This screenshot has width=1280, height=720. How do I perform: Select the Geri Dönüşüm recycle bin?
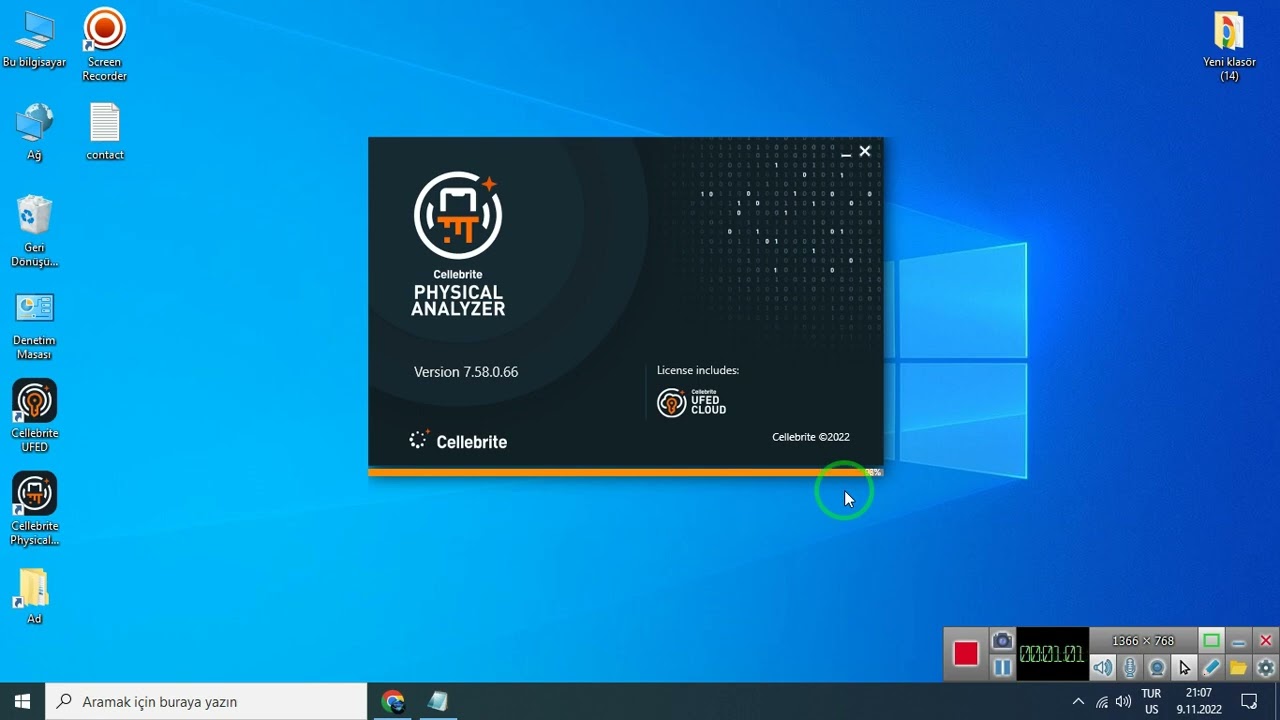coord(34,232)
